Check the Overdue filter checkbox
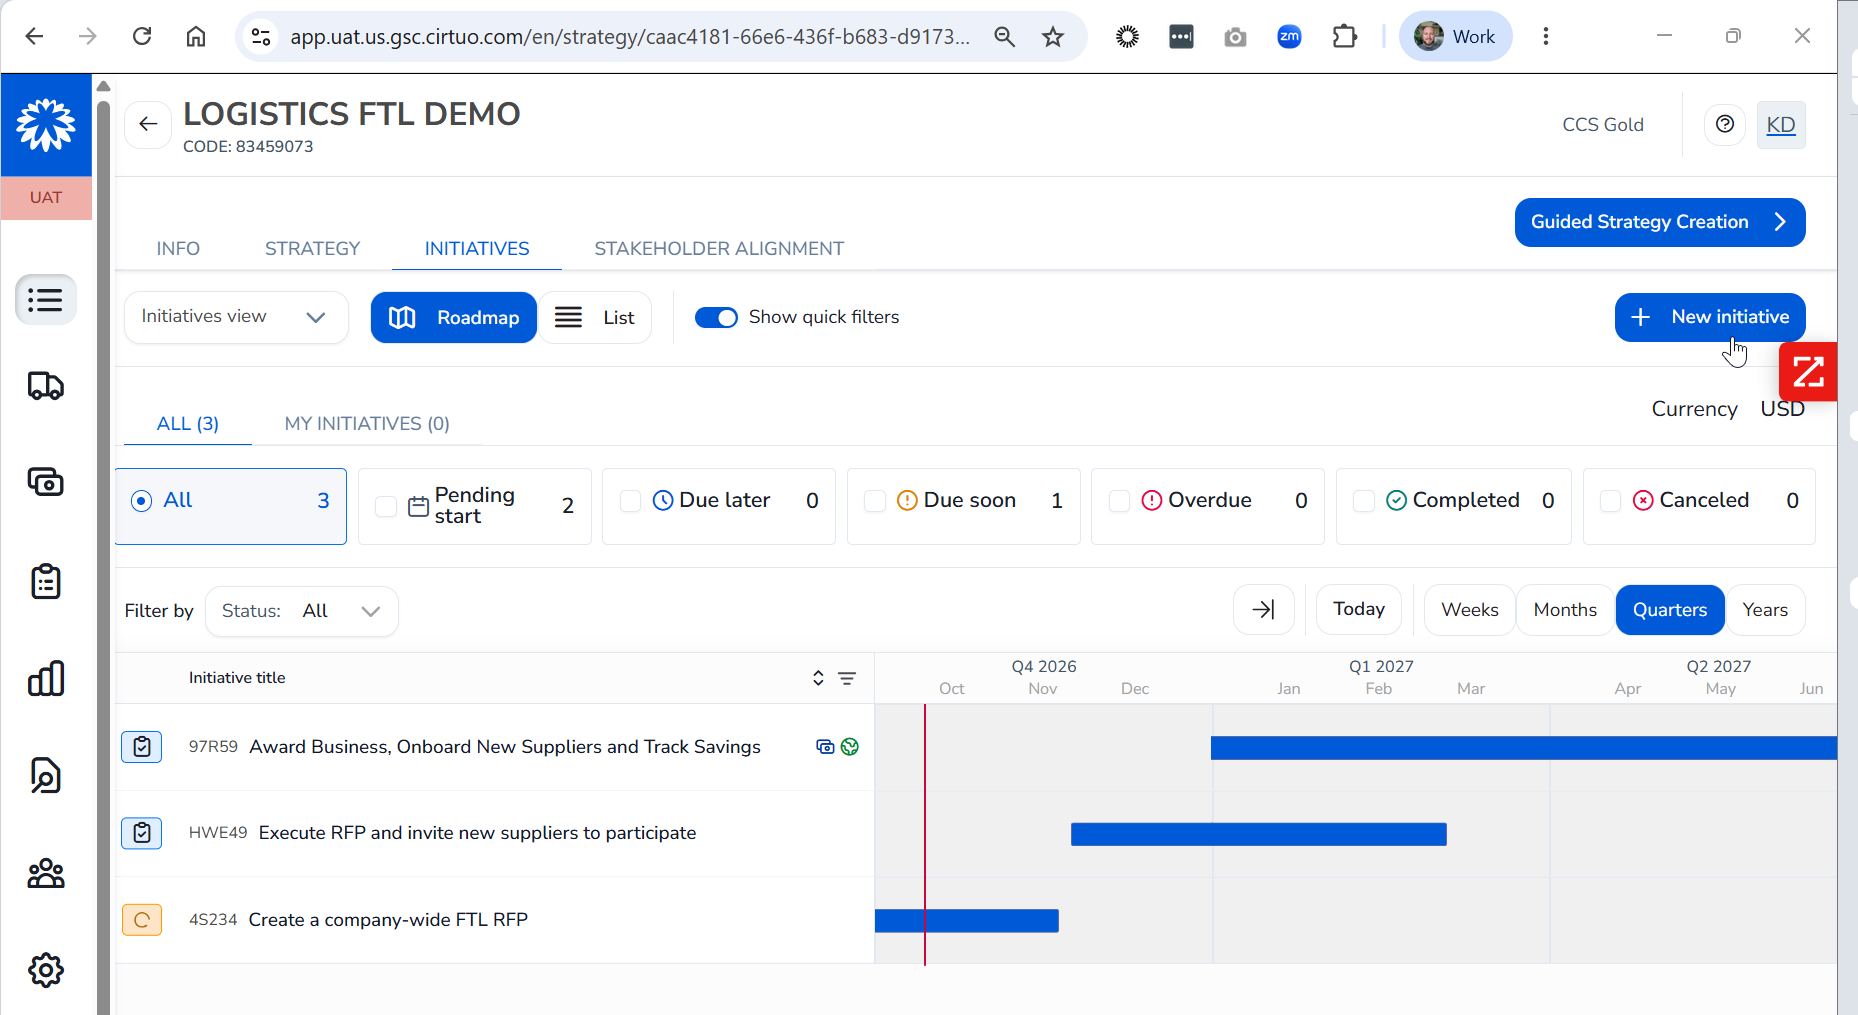Image resolution: width=1858 pixels, height=1015 pixels. tap(1120, 500)
